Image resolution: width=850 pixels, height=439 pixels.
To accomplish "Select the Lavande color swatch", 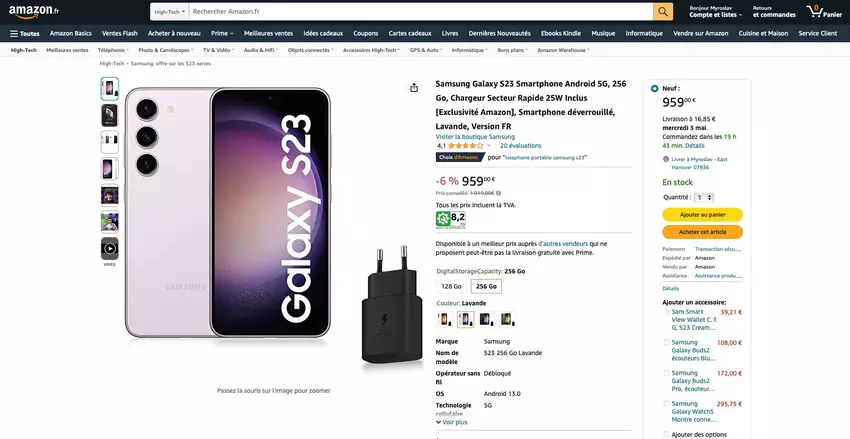I will pos(465,319).
